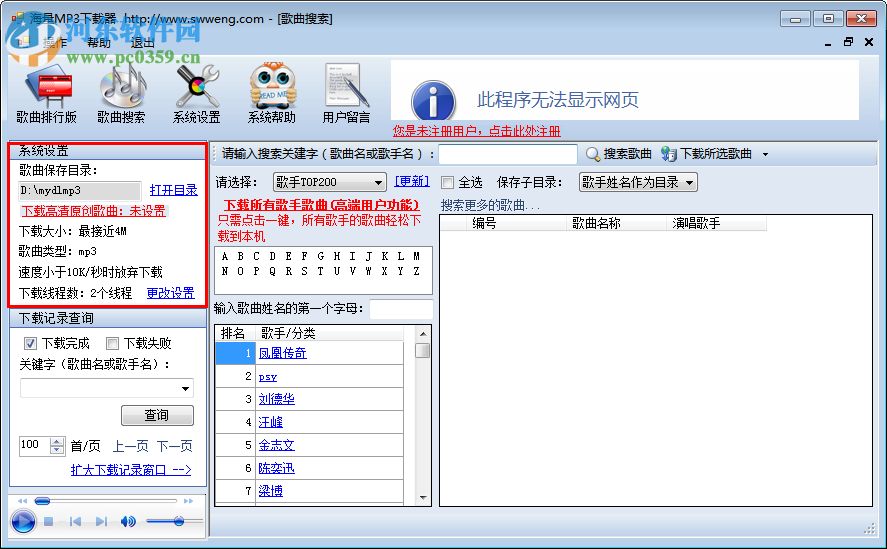
Task: Expand the 歌手姓名作为目录 dropdown
Action: (x=689, y=182)
